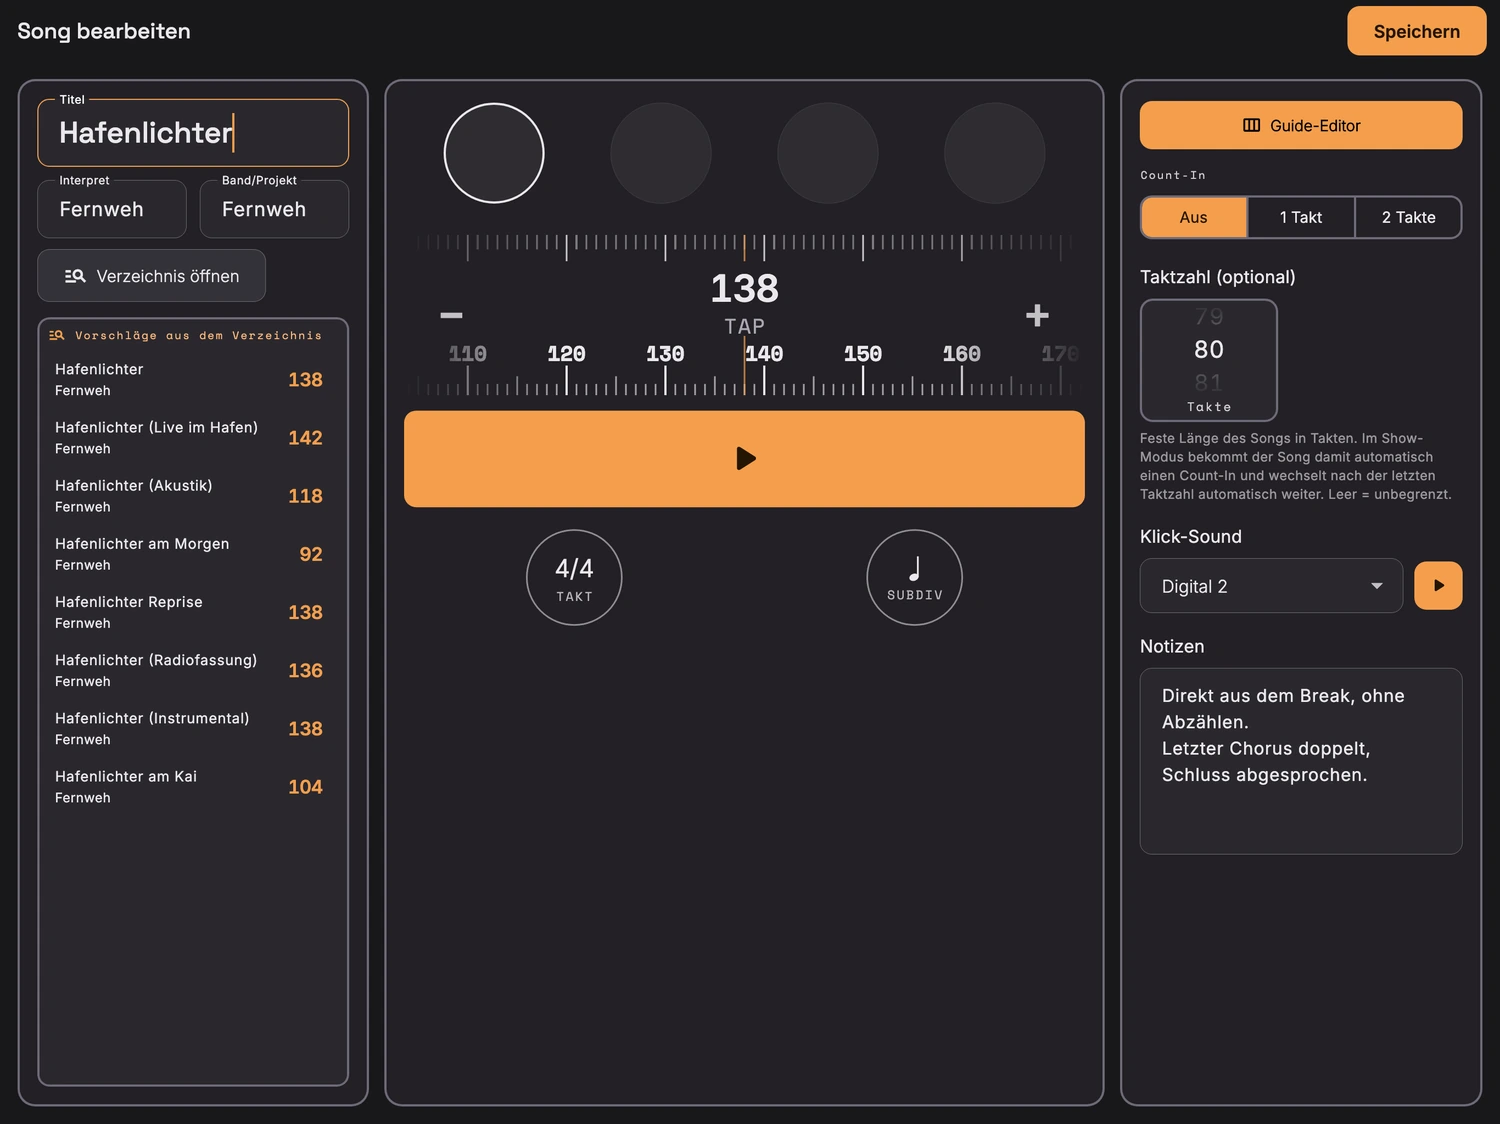Click 150 on the BPM scale

coord(863,354)
